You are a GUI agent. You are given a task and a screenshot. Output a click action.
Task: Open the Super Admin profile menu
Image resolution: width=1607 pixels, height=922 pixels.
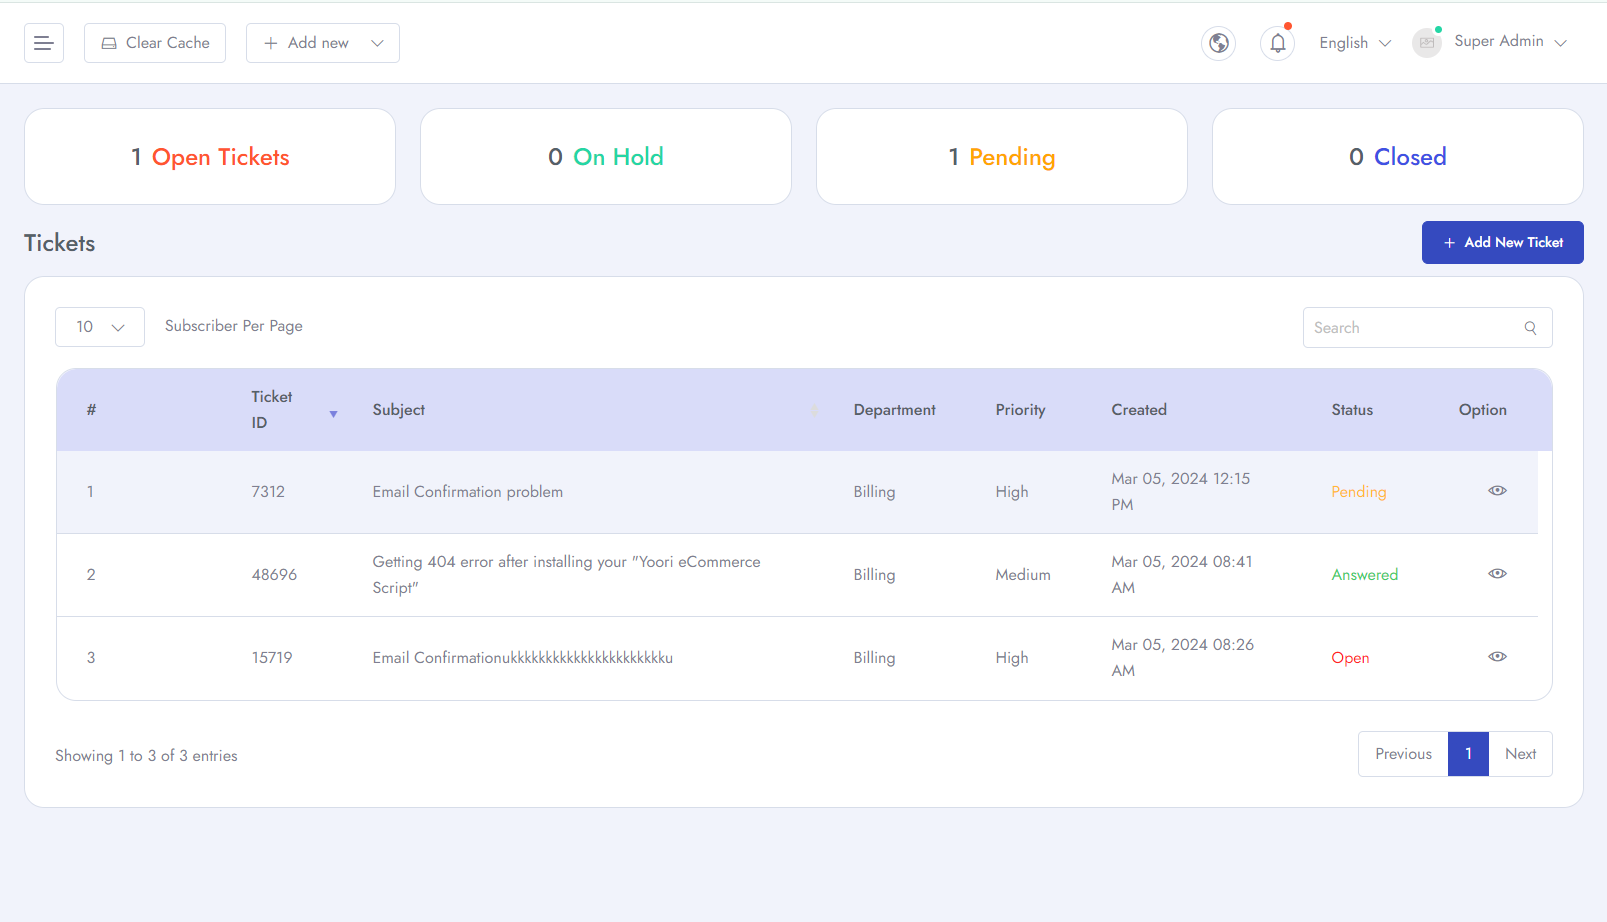coord(1510,41)
